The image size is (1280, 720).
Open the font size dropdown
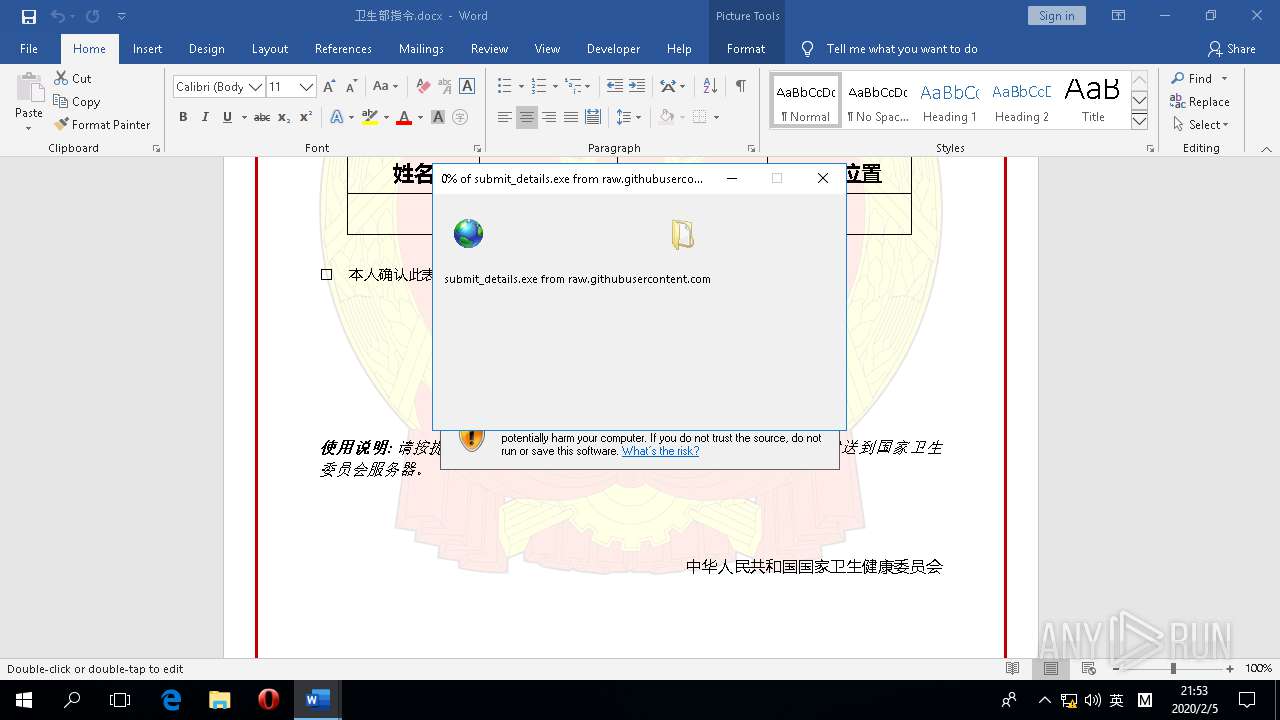(307, 87)
